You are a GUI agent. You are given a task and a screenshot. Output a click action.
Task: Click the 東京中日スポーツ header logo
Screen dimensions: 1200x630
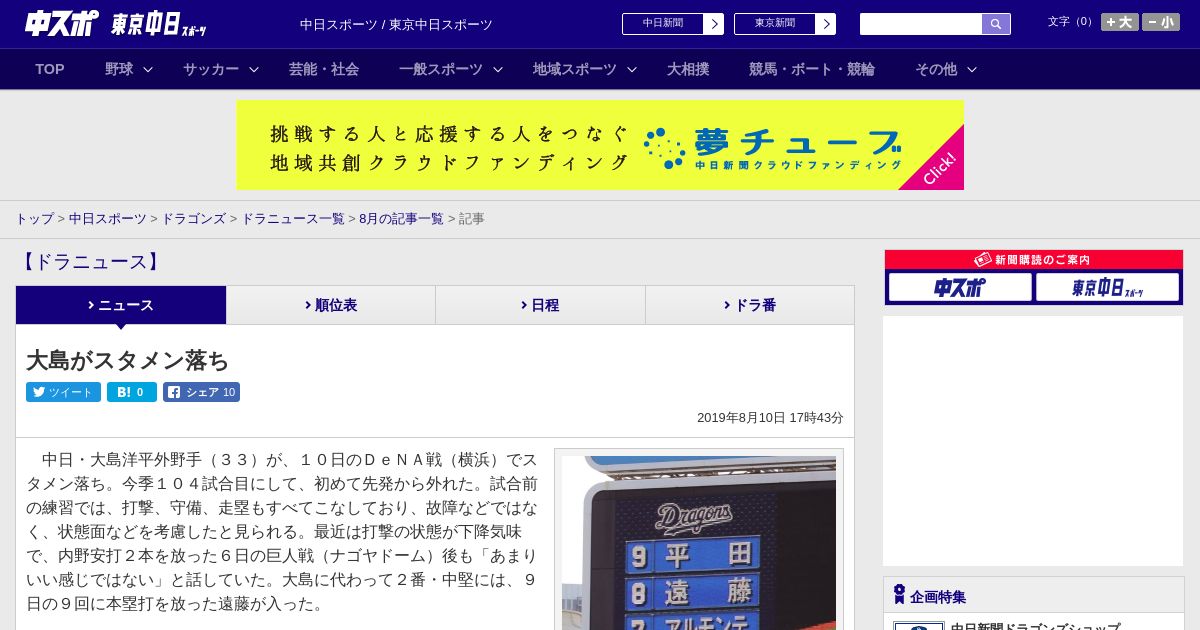(158, 24)
